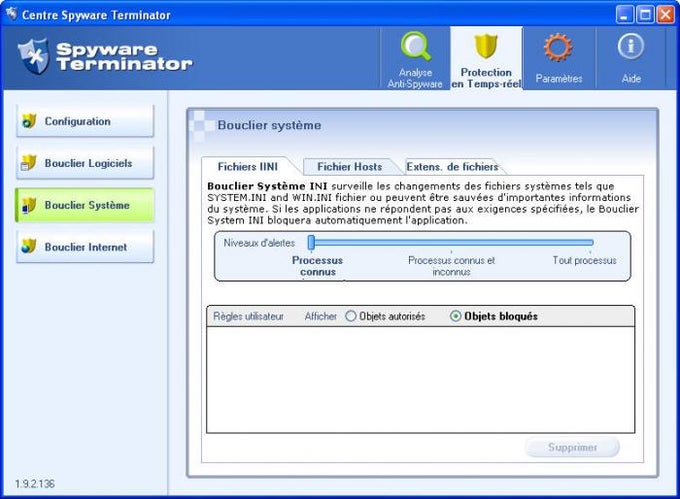Select the Objets autorisés radio button
The height and width of the screenshot is (499, 680).
[x=351, y=316]
